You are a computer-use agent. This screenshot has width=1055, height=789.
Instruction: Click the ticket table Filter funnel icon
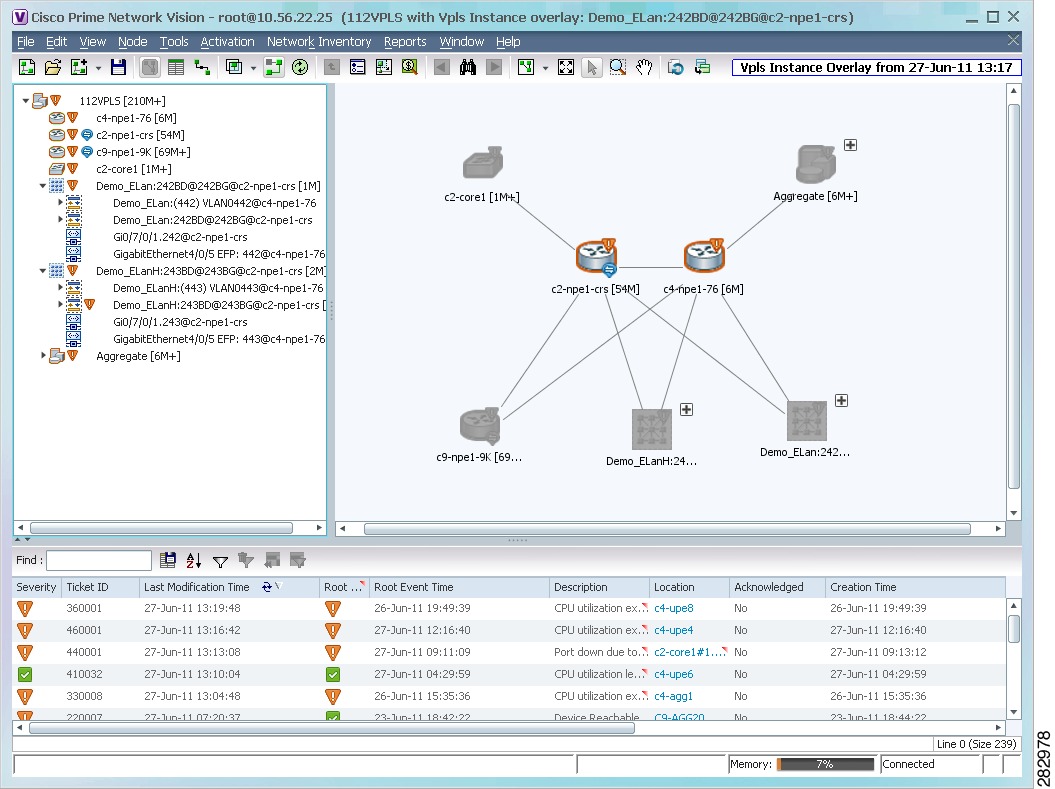point(220,560)
